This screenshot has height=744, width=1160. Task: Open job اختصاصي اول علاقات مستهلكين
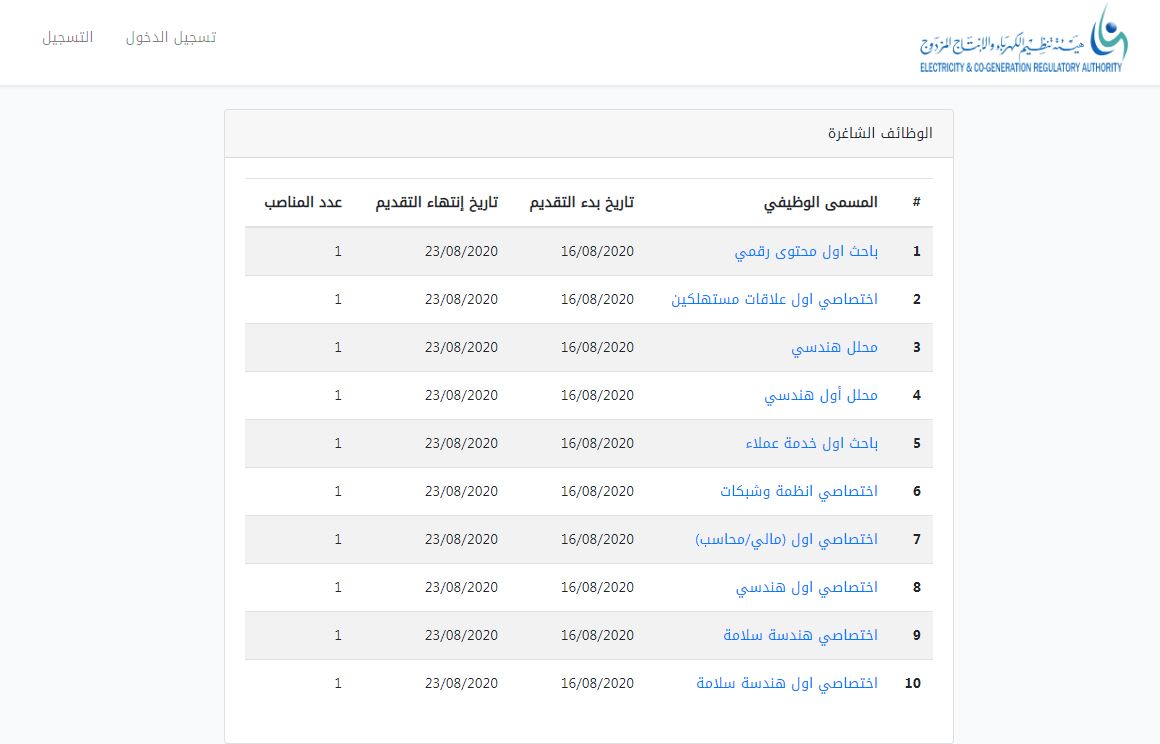tap(775, 300)
